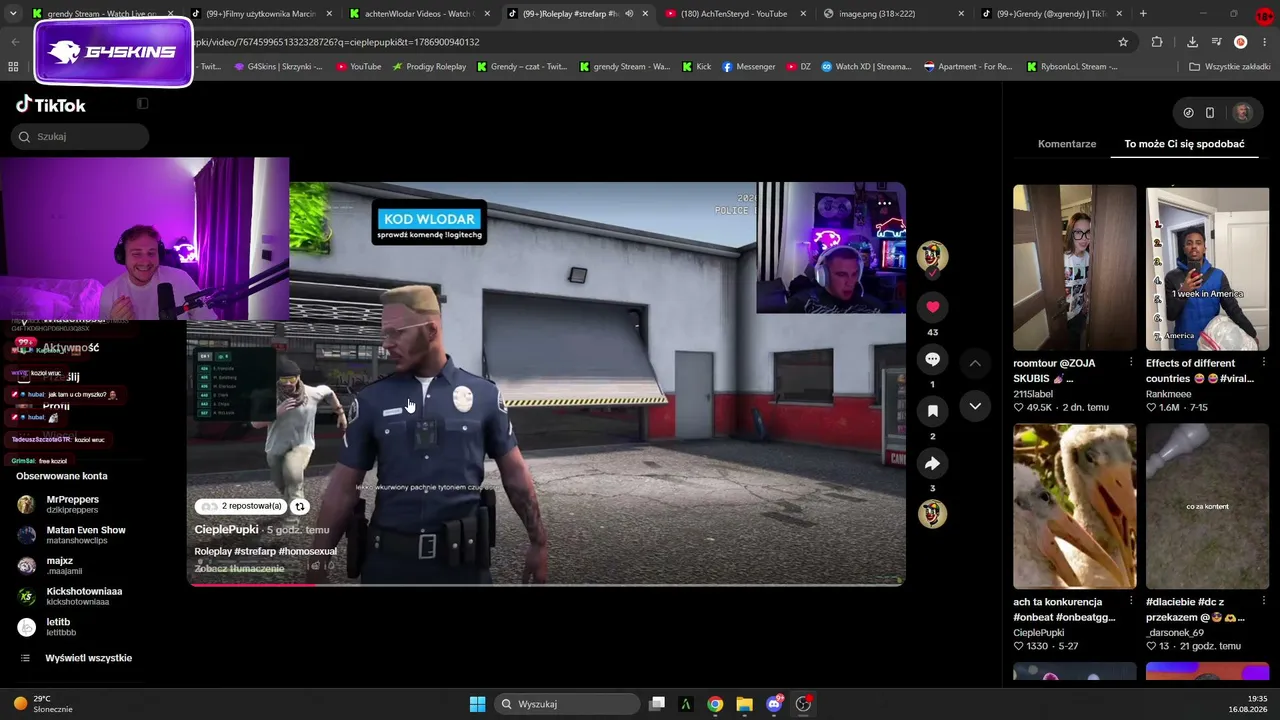Click Zobacz tłumaczenie under the caption
This screenshot has width=1280, height=720.
pyautogui.click(x=240, y=569)
